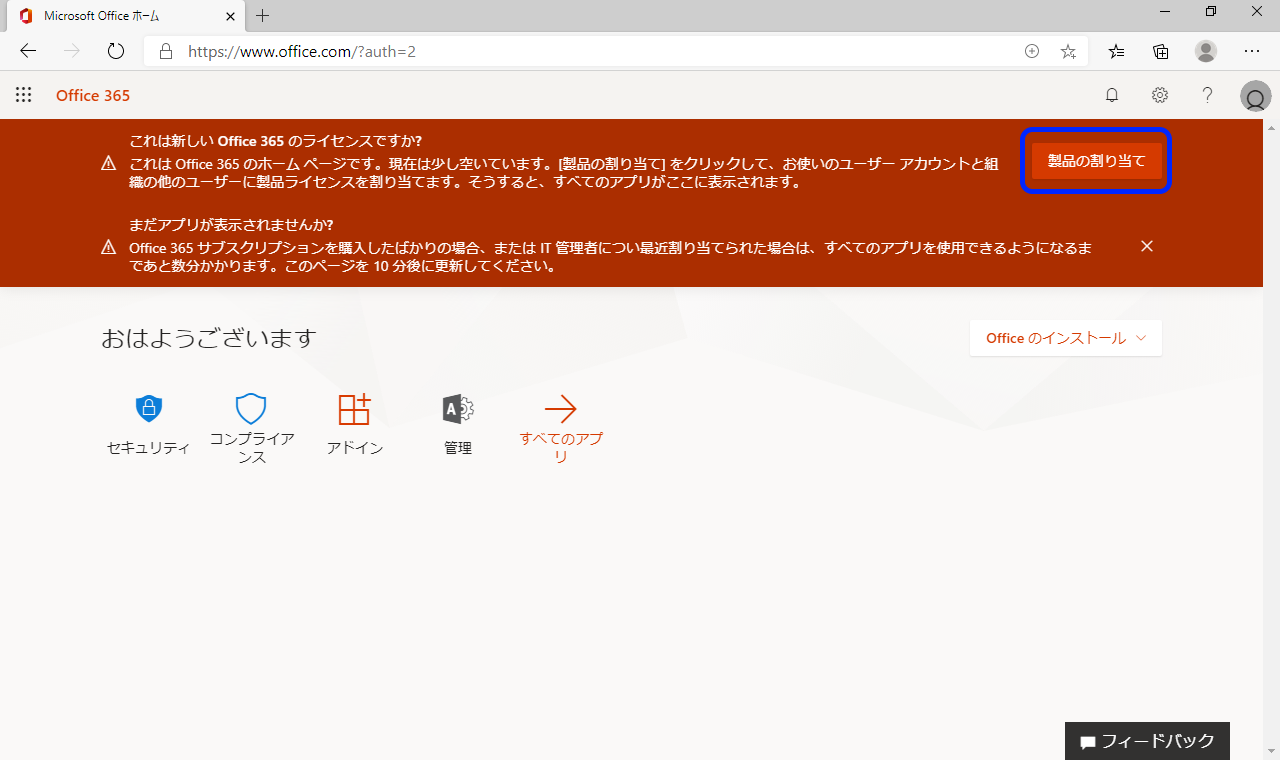1280x760 pixels.
Task: Open the 管理 admin app
Action: click(458, 424)
